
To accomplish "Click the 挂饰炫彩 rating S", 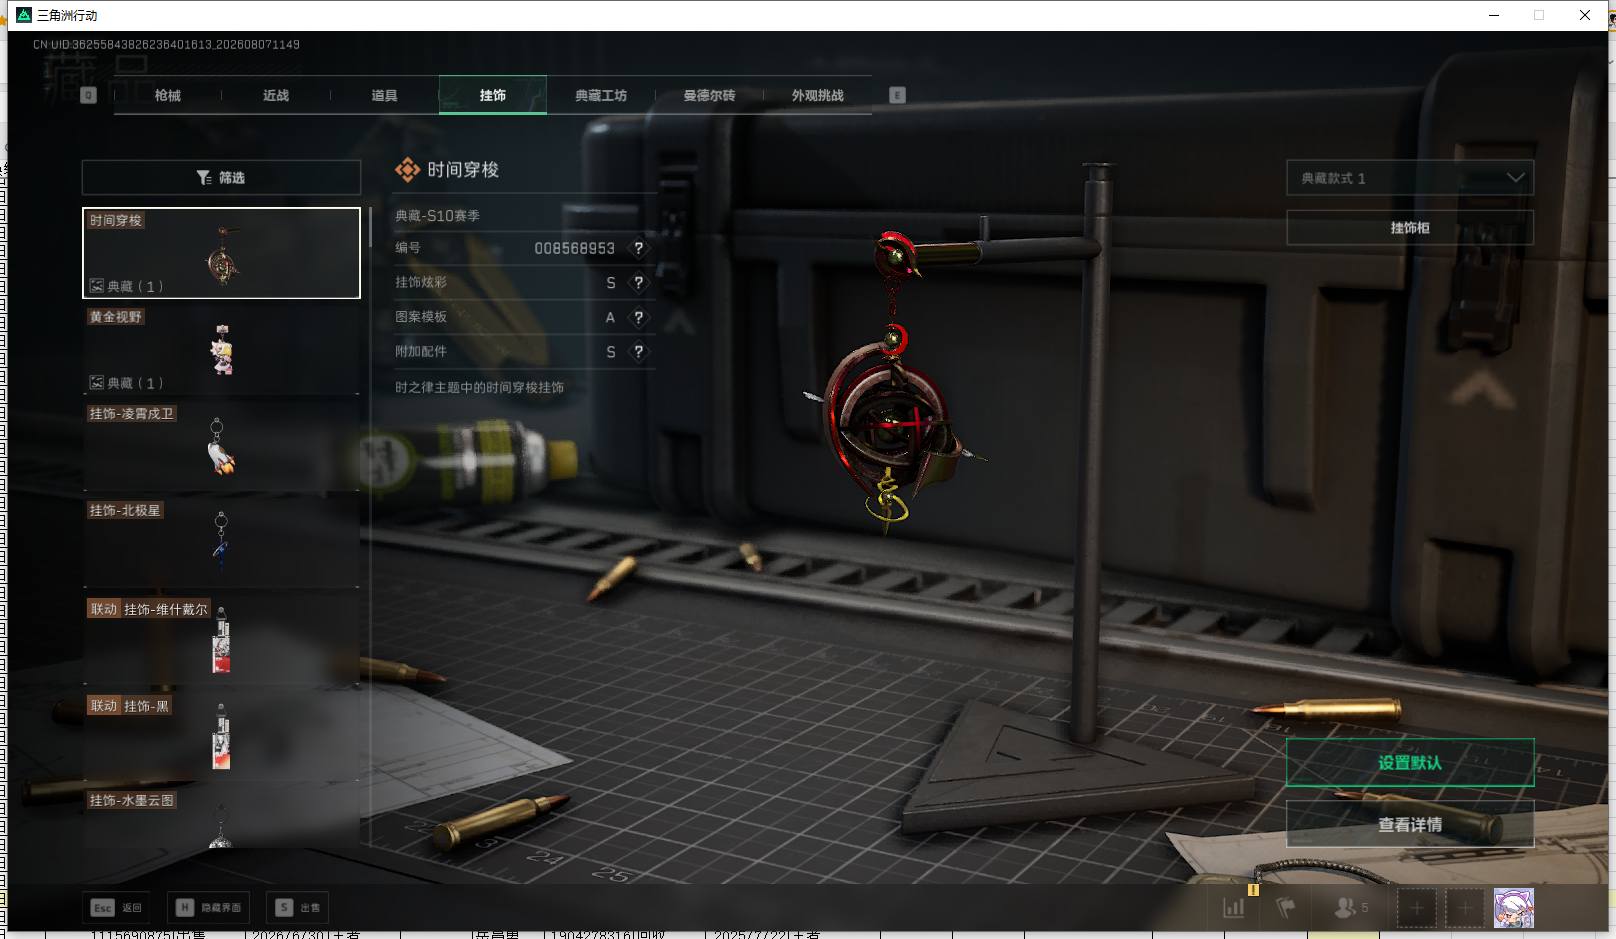I will [611, 283].
